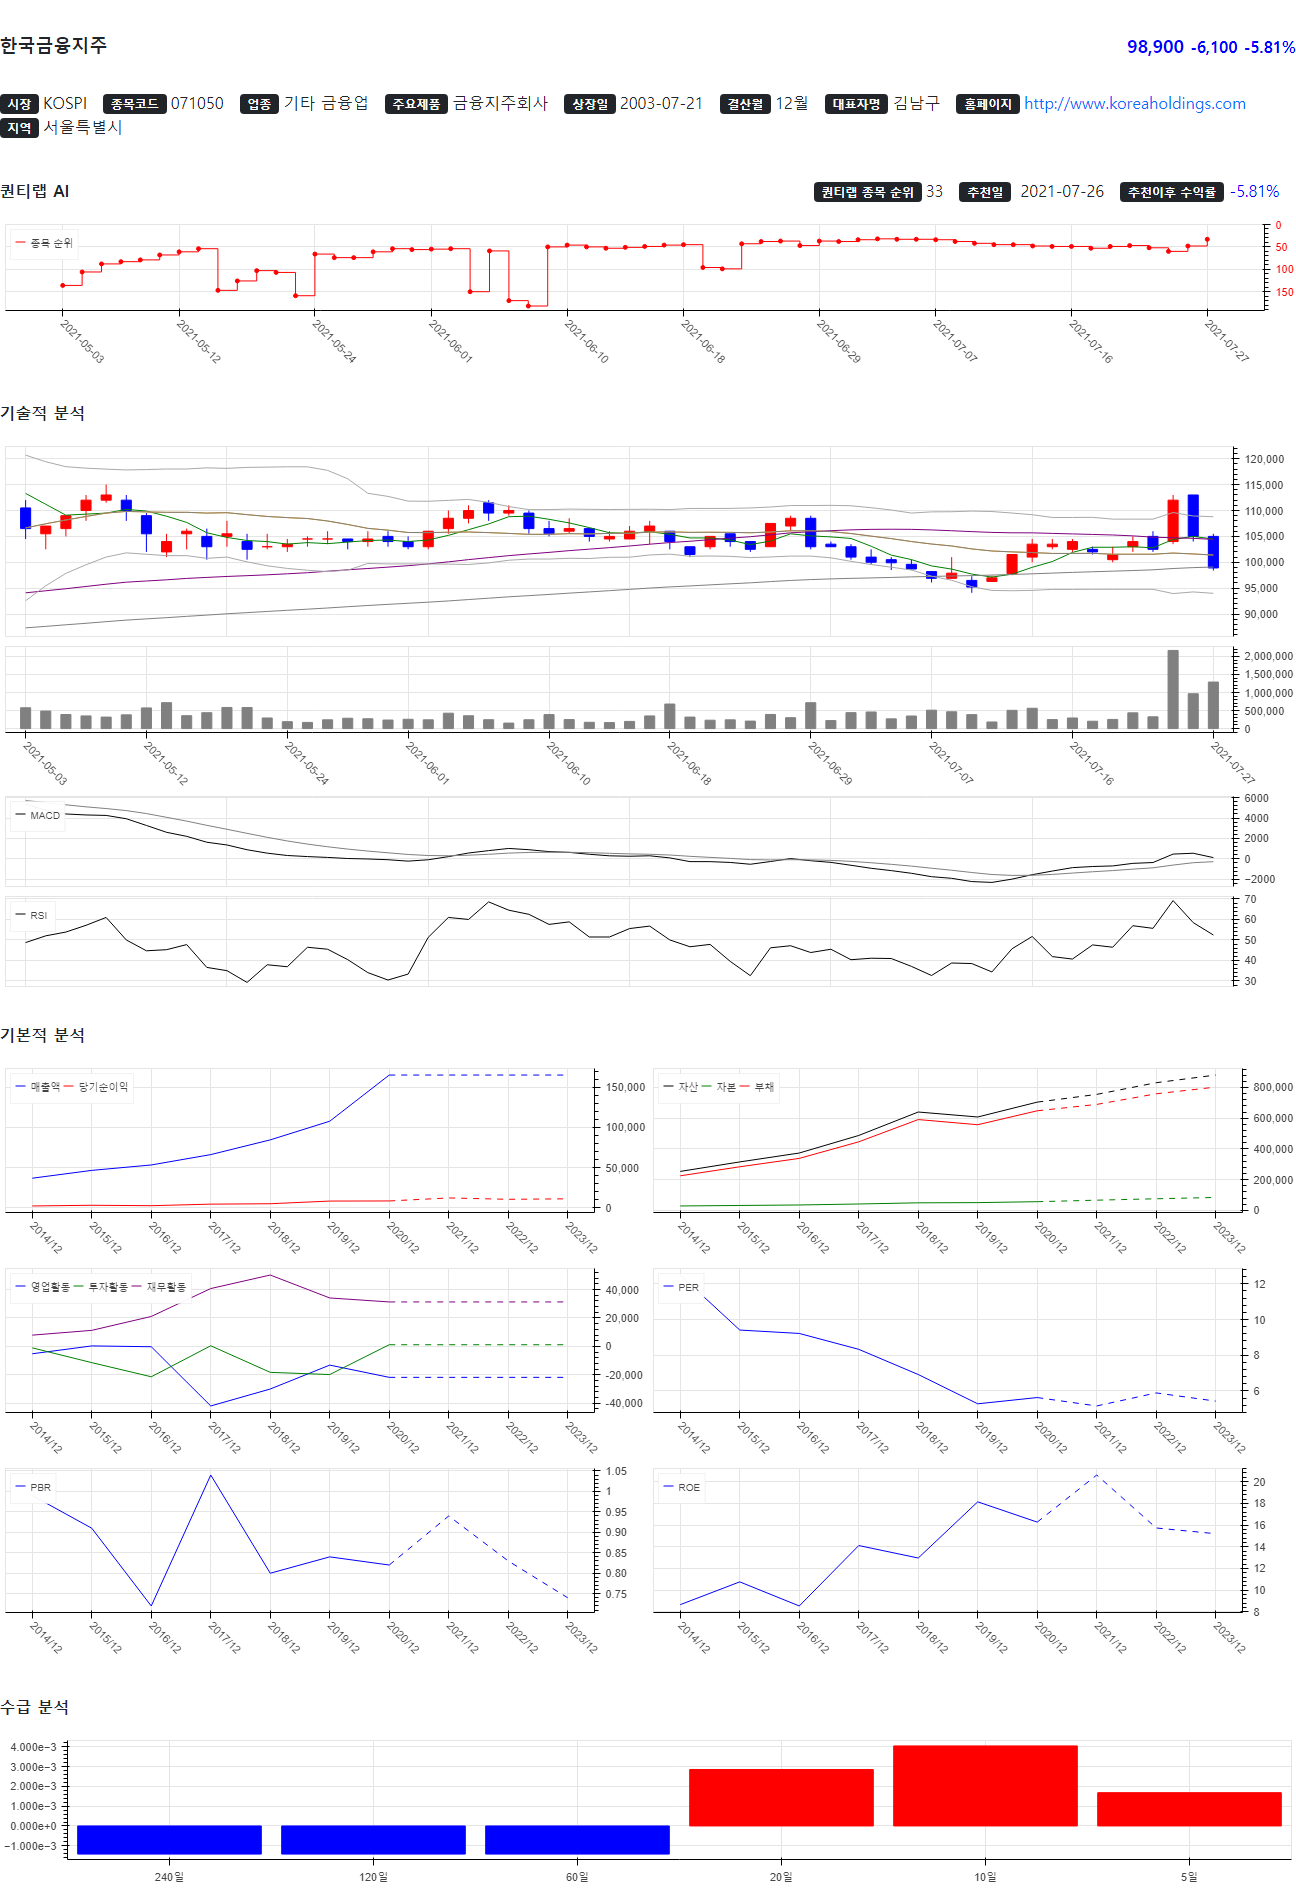The height and width of the screenshot is (1893, 1296).
Task: Toggle the 자산 legend entry
Action: click(680, 1087)
